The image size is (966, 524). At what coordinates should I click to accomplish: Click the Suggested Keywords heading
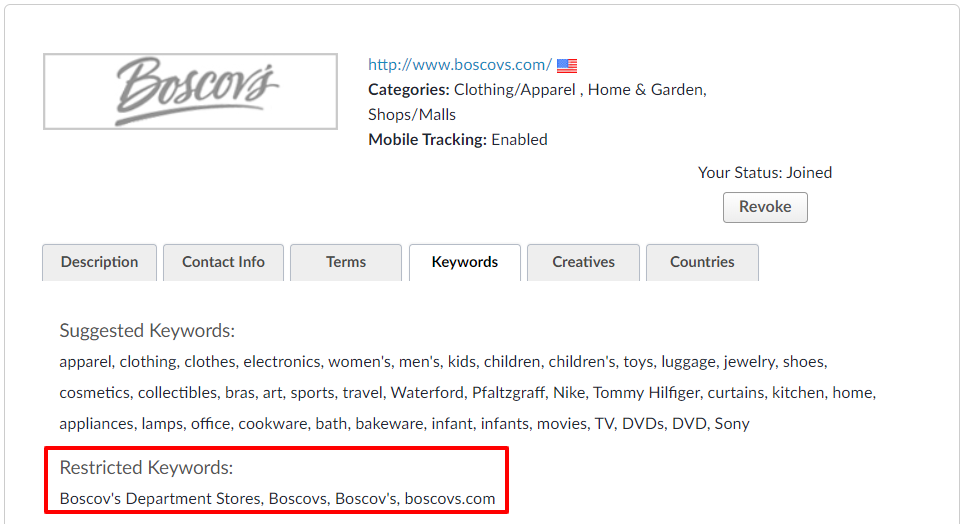(x=147, y=331)
